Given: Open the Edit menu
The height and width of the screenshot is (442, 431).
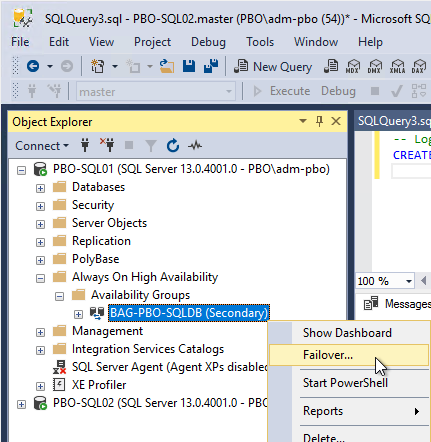Looking at the screenshot, I should pyautogui.click(x=59, y=42).
